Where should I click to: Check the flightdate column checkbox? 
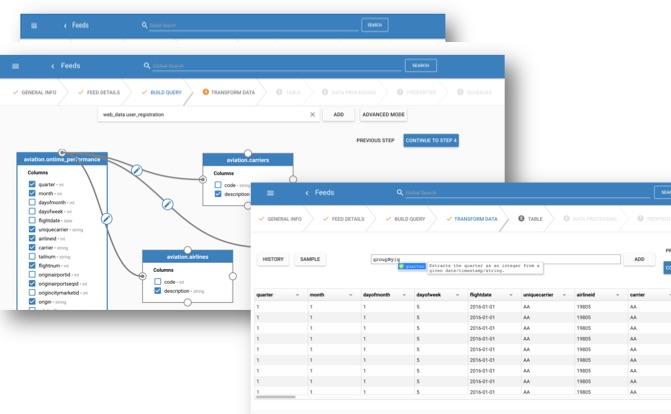32,220
